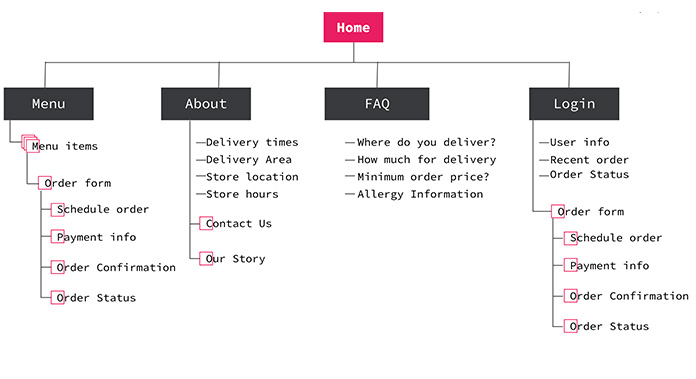Image resolution: width=696 pixels, height=379 pixels.
Task: Click the User info item under Login
Action: (x=579, y=142)
